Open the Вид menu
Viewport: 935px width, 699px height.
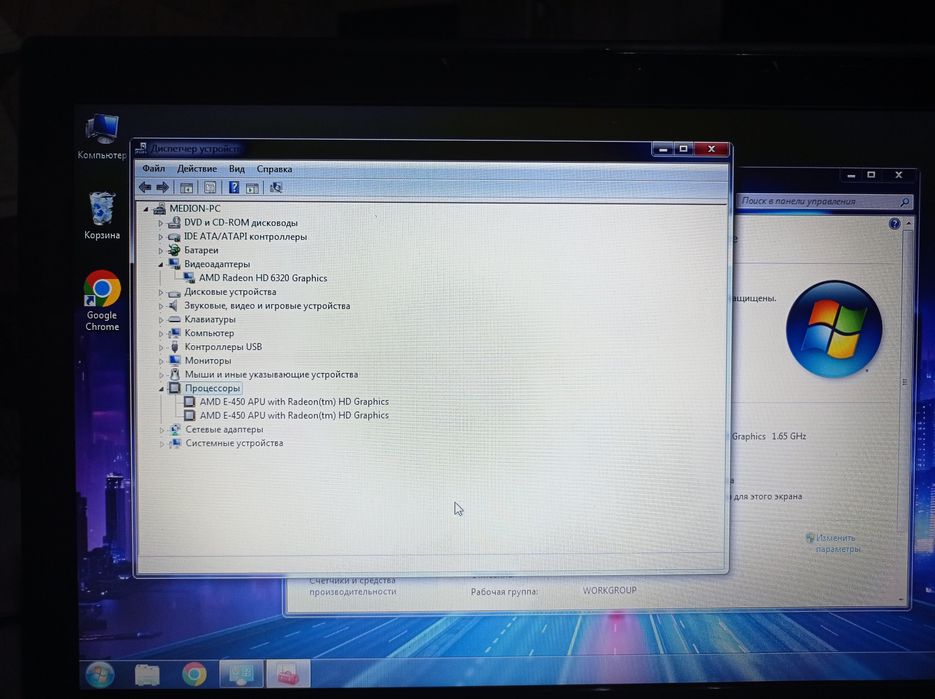pyautogui.click(x=237, y=169)
